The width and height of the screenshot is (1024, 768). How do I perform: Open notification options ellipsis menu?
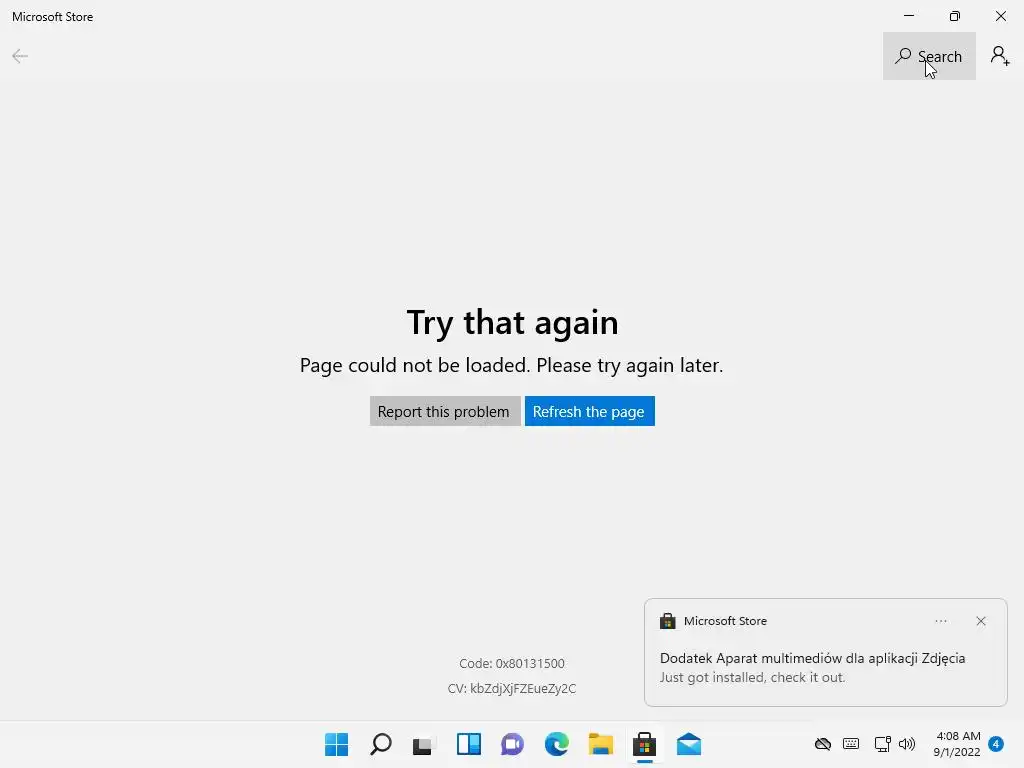(940, 621)
